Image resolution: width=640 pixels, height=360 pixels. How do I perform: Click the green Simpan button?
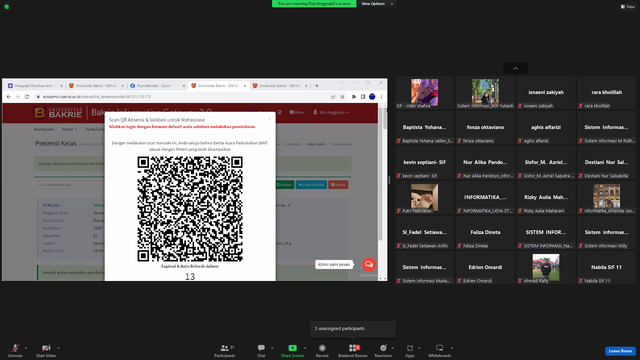click(284, 185)
